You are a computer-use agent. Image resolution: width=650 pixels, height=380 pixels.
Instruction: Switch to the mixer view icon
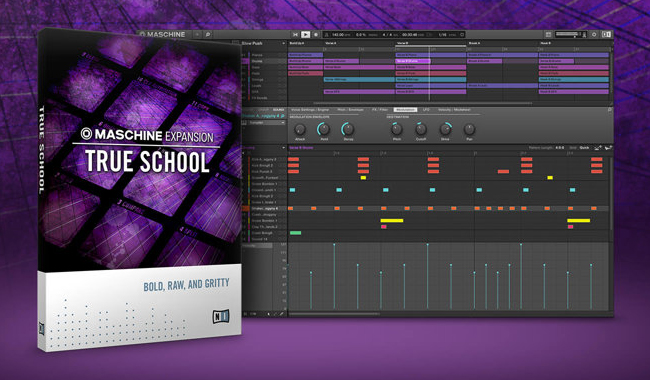[548, 34]
